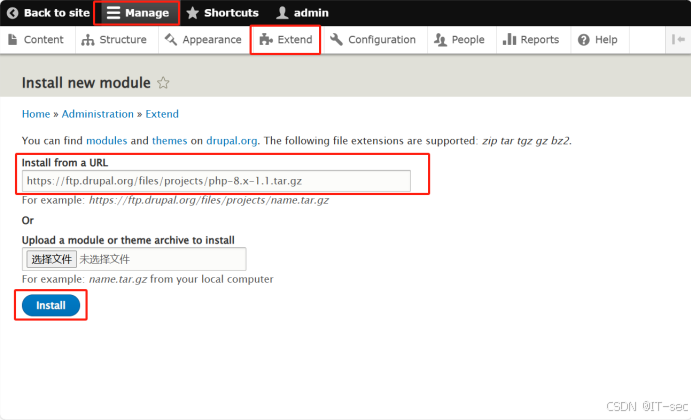Open the themes link
The image size is (692, 420).
pyautogui.click(x=169, y=141)
